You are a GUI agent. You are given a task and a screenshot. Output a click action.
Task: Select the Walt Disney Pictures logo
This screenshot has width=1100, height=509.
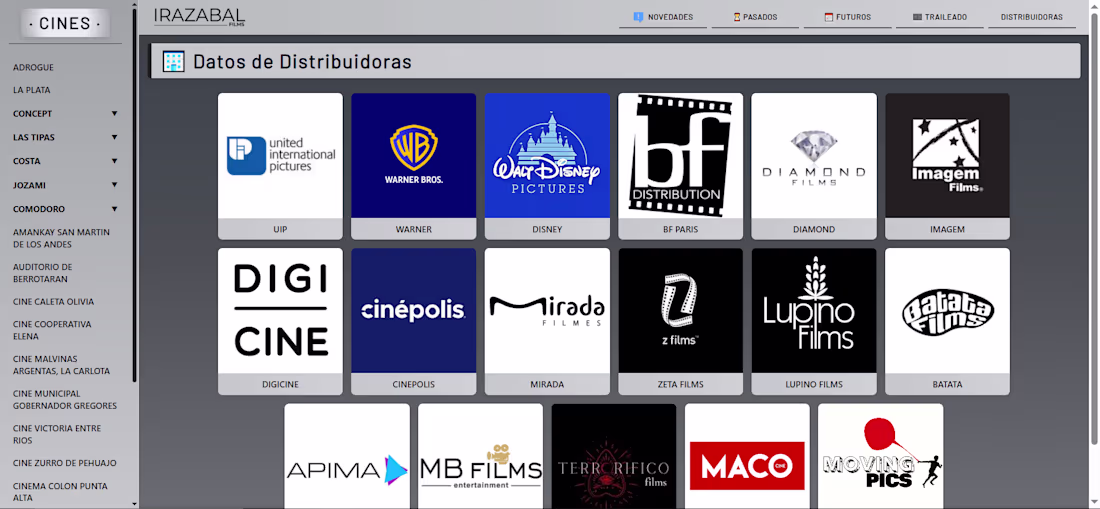(547, 156)
